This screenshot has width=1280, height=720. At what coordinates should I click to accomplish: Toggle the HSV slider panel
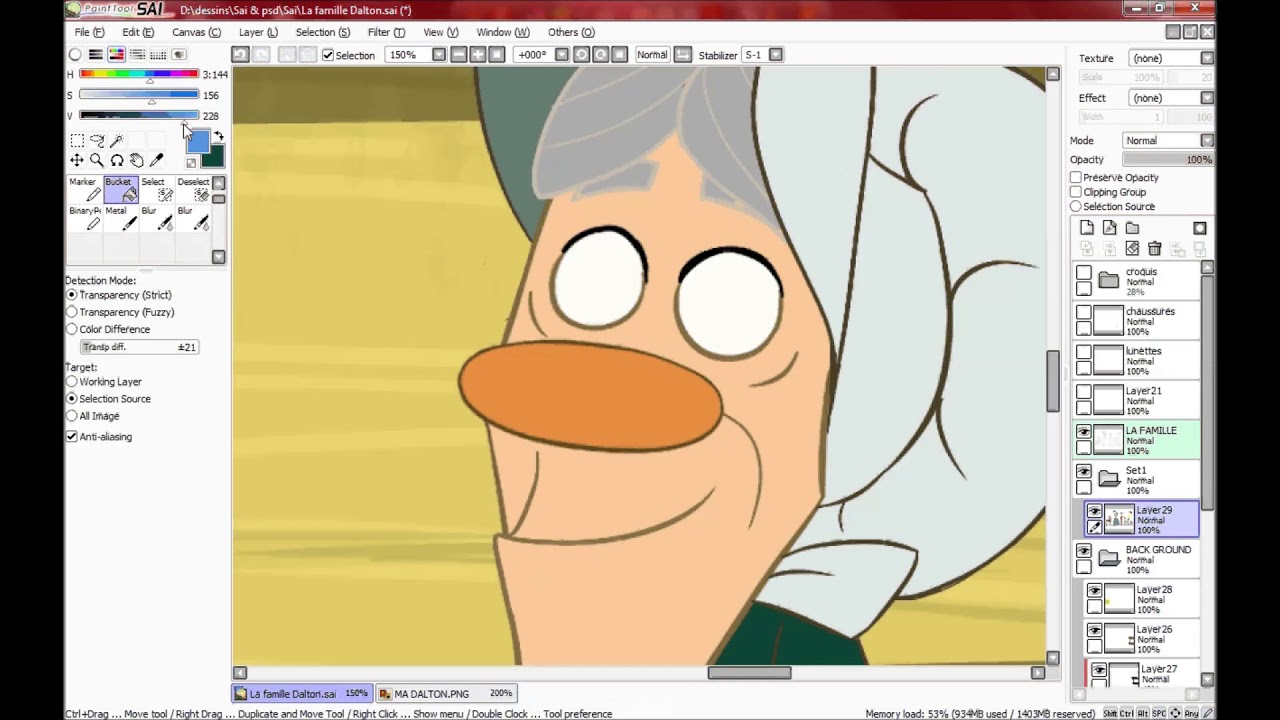117,55
